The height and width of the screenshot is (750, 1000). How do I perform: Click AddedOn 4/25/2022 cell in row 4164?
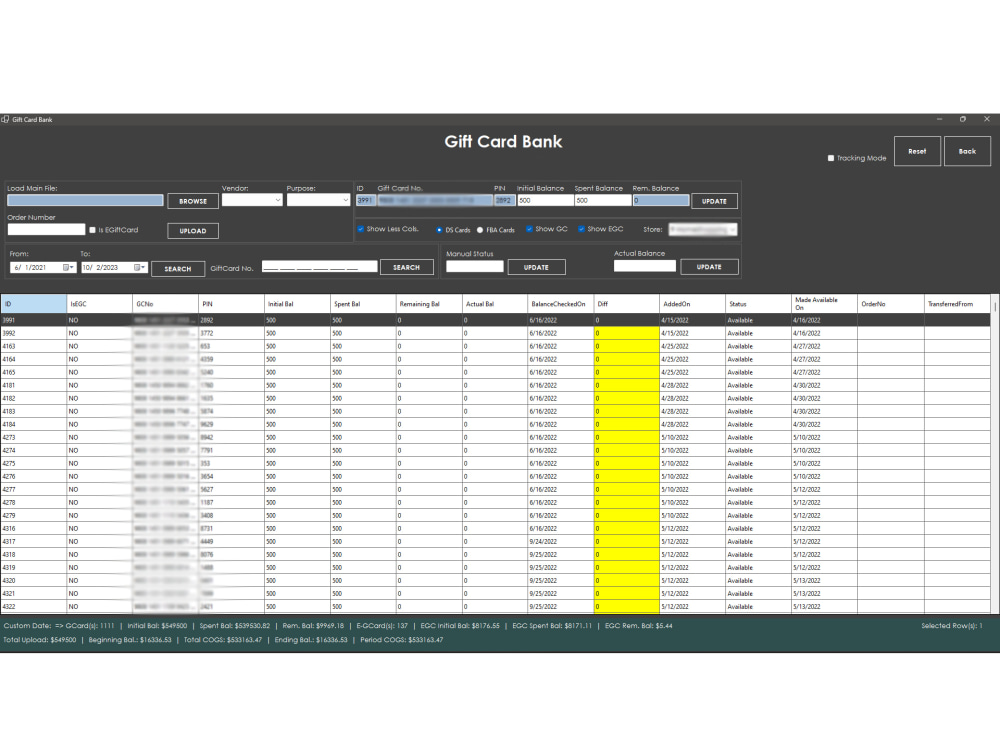click(692, 359)
